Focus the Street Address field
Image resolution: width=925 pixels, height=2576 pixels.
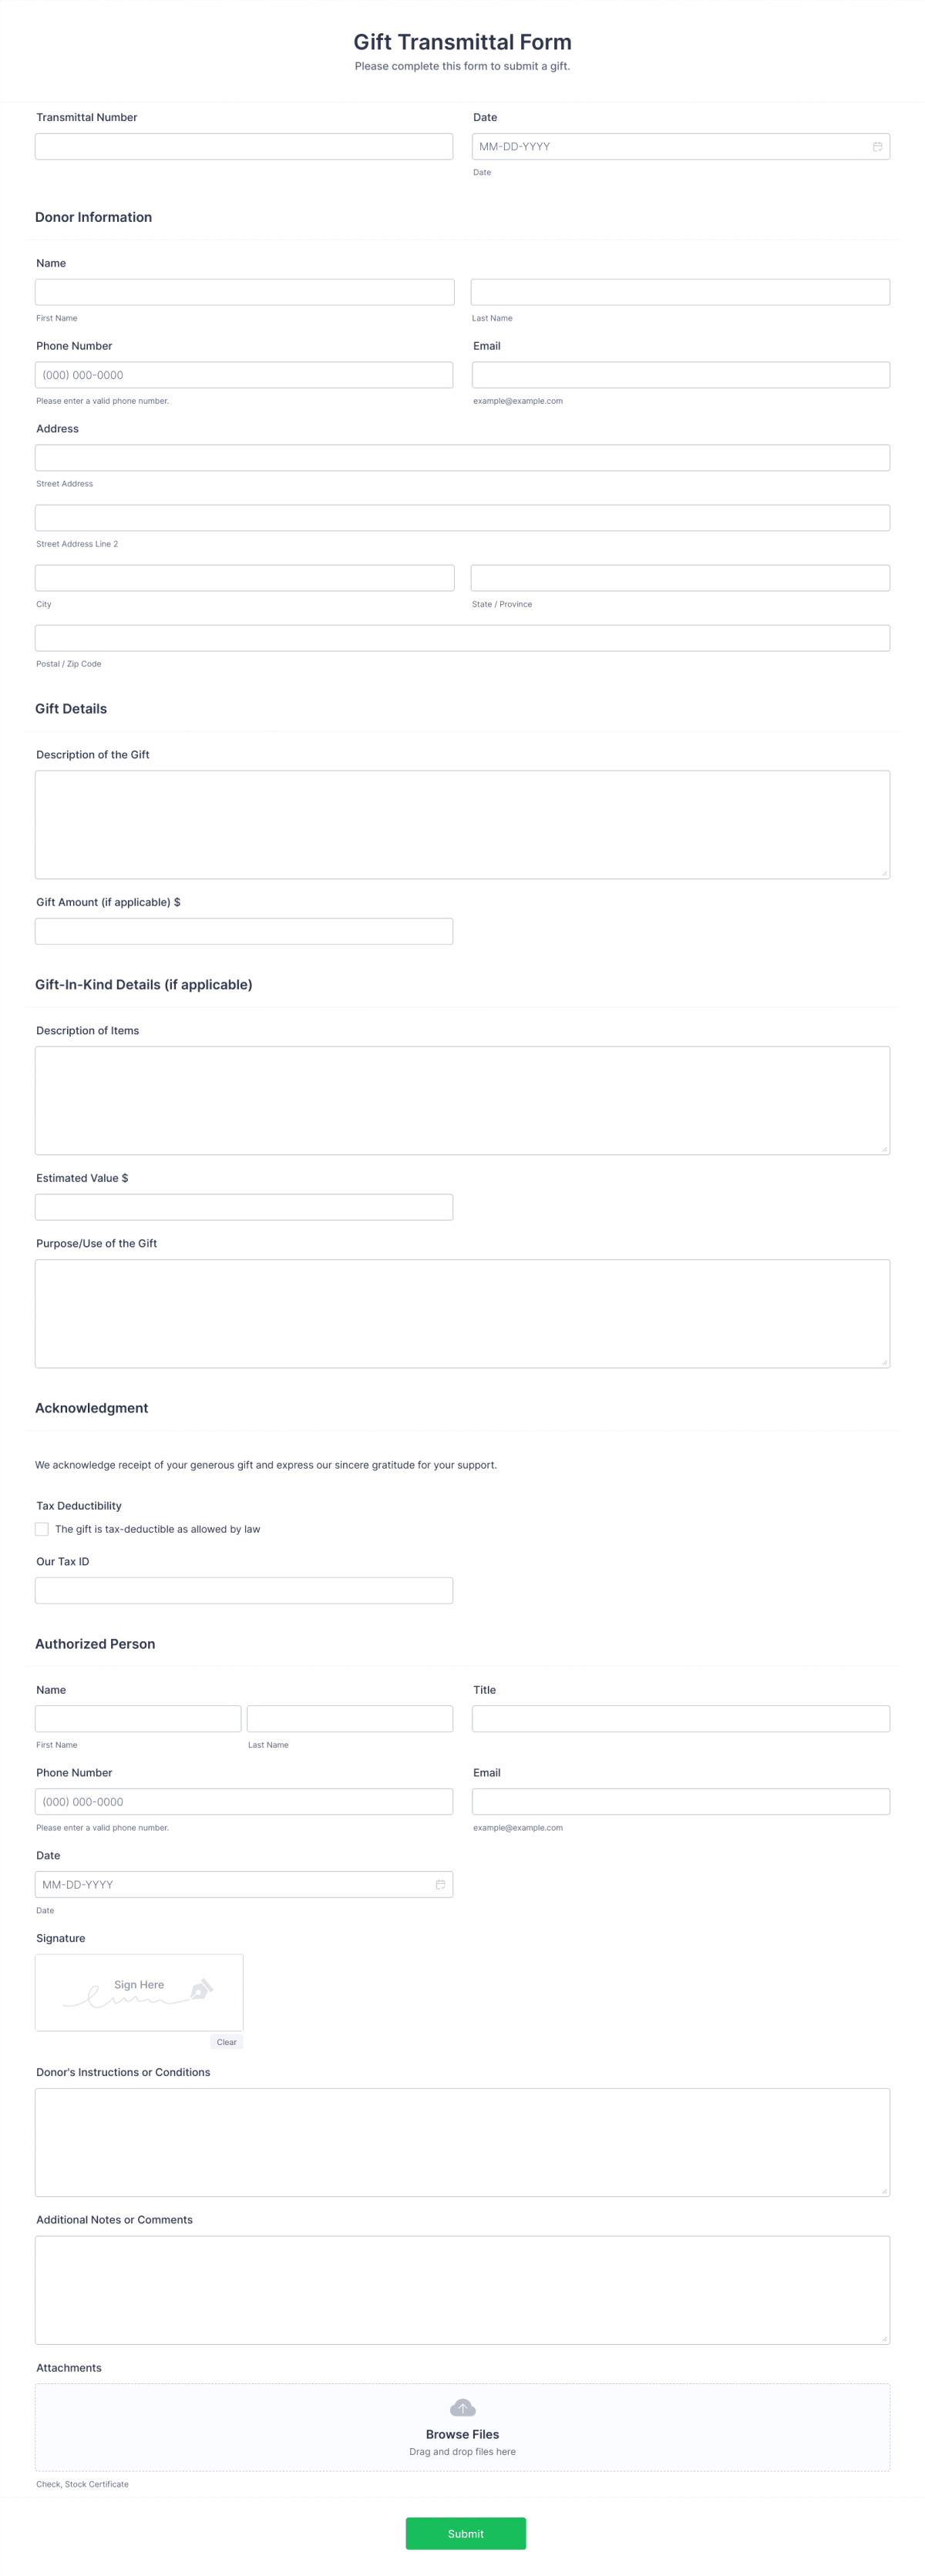point(463,457)
